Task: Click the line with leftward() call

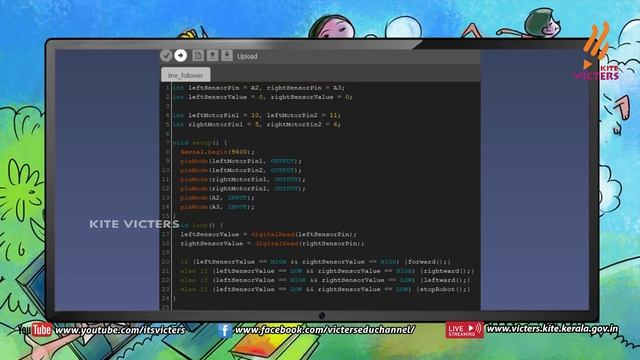Action: pyautogui.click(x=325, y=280)
